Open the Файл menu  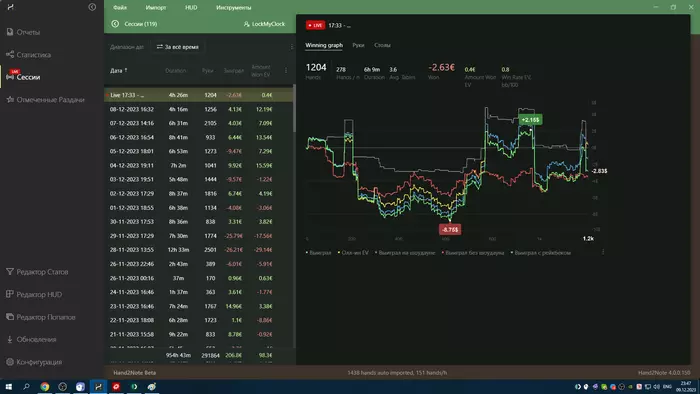(x=120, y=7)
